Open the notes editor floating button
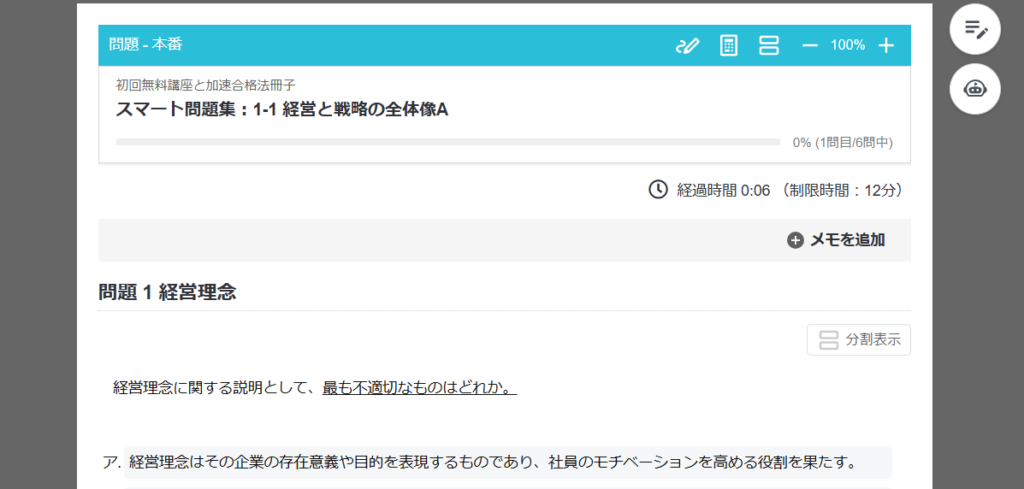This screenshot has width=1024, height=489. [x=975, y=30]
